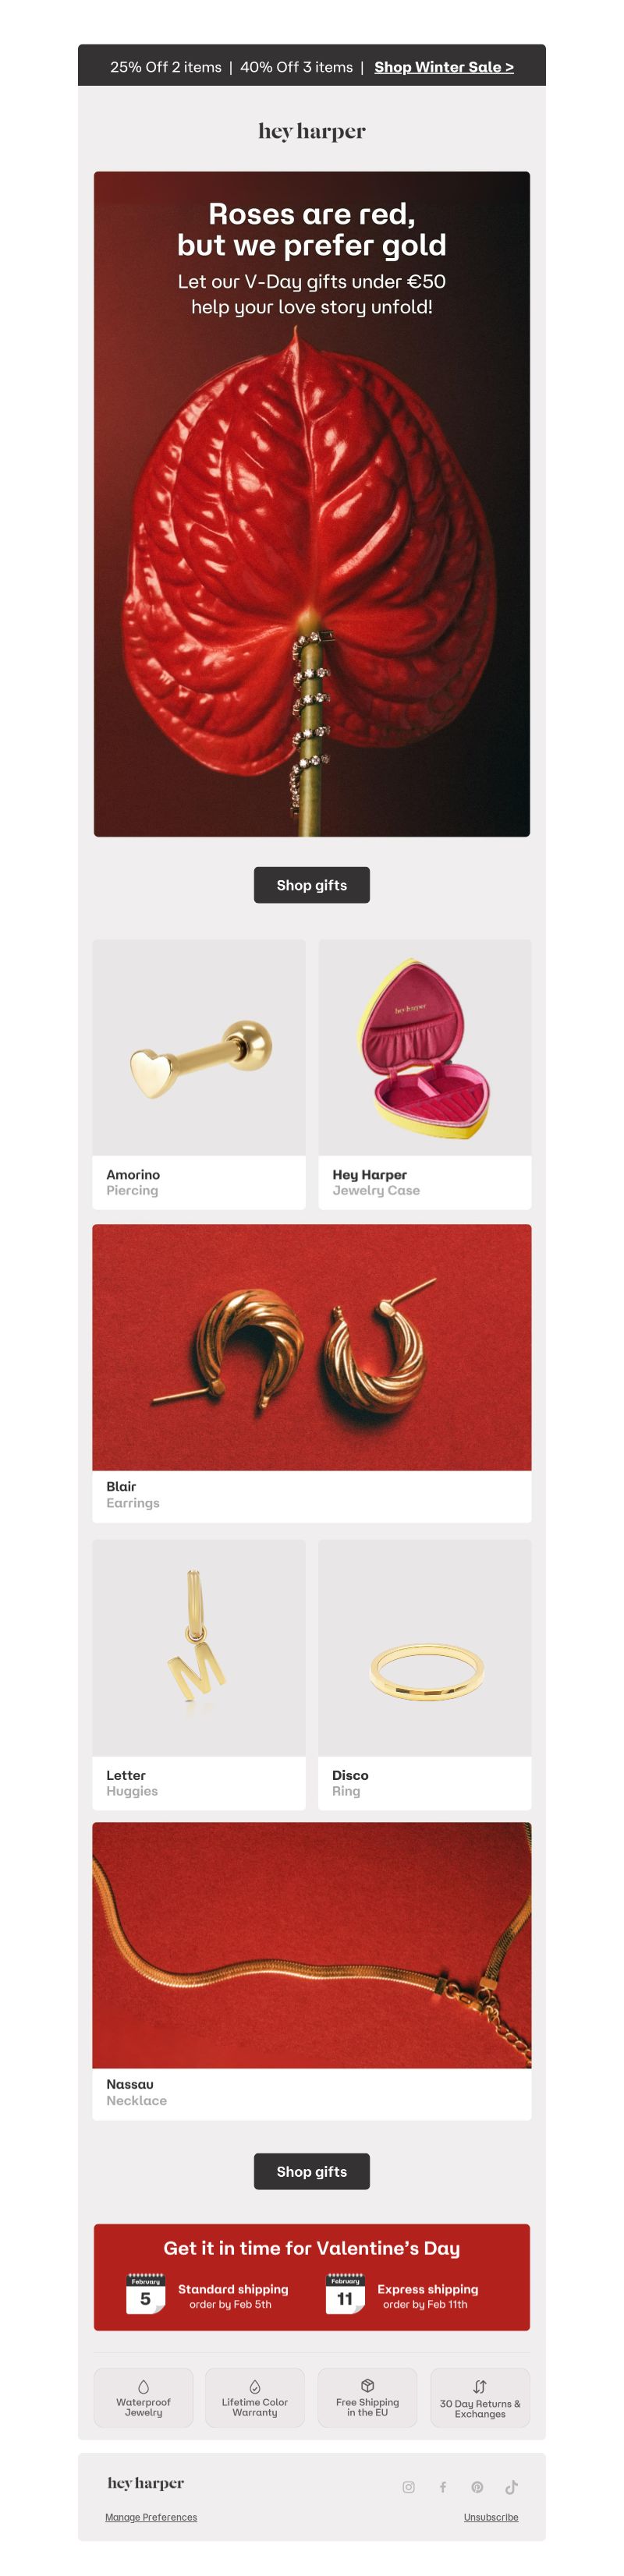Click the Unsubscribe link
Viewport: 624px width, 2576px height.
491,2517
